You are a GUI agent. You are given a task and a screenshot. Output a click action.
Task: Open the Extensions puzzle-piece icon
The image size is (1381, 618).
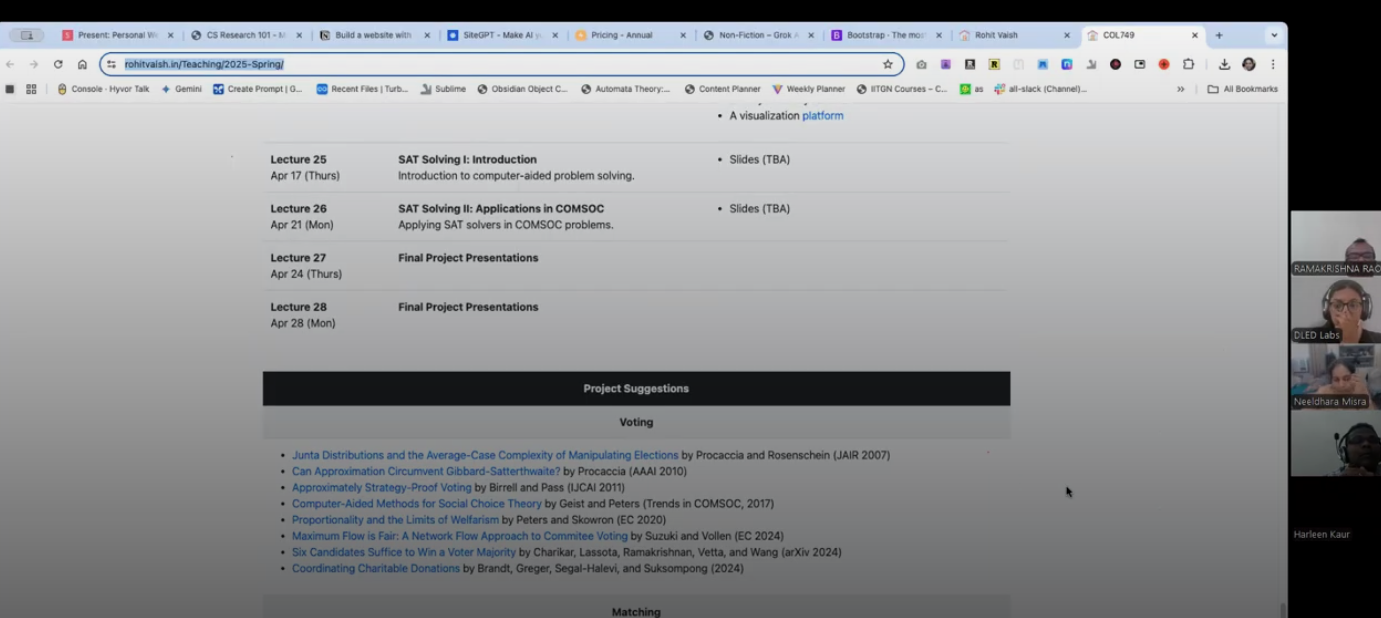click(x=1188, y=64)
